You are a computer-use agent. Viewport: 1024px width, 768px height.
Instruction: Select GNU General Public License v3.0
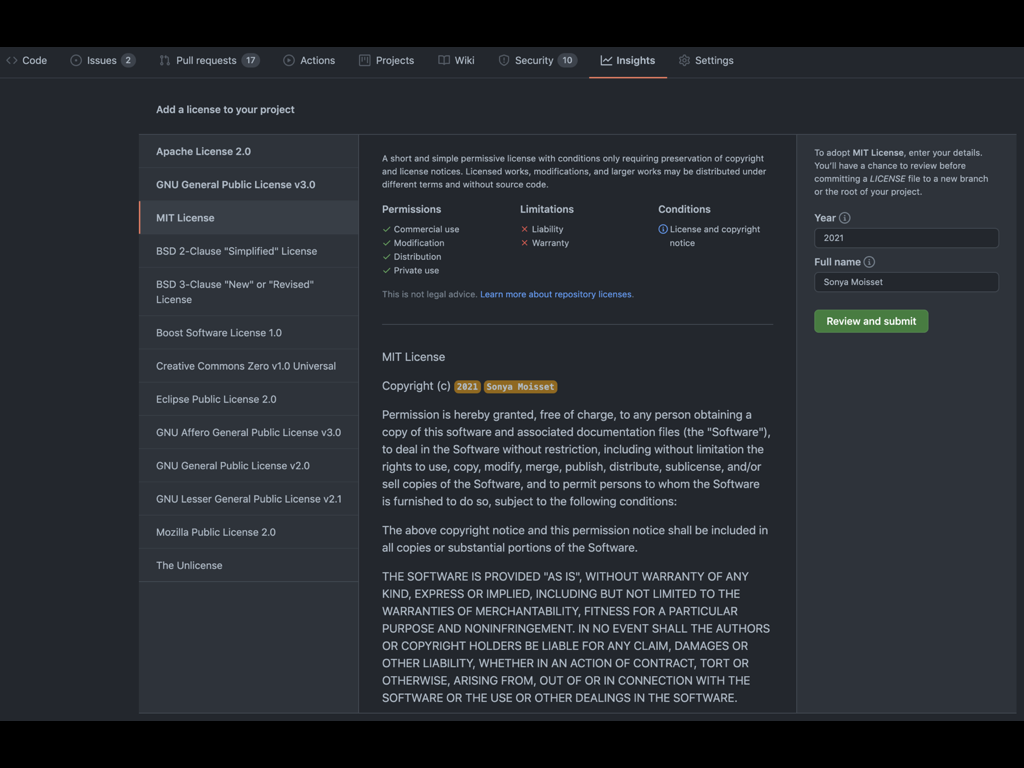pyautogui.click(x=249, y=185)
